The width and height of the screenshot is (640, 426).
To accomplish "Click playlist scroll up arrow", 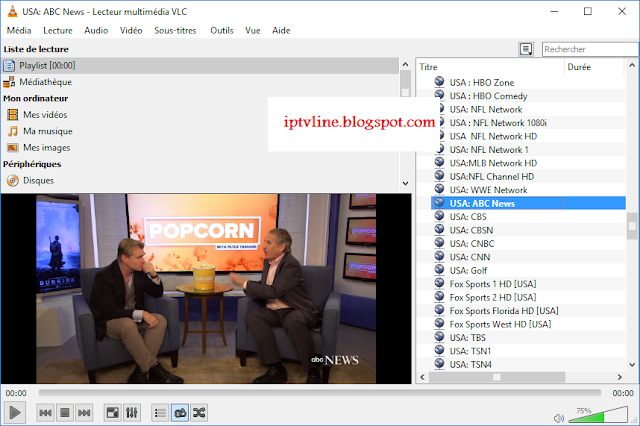I will pyautogui.click(x=632, y=65).
